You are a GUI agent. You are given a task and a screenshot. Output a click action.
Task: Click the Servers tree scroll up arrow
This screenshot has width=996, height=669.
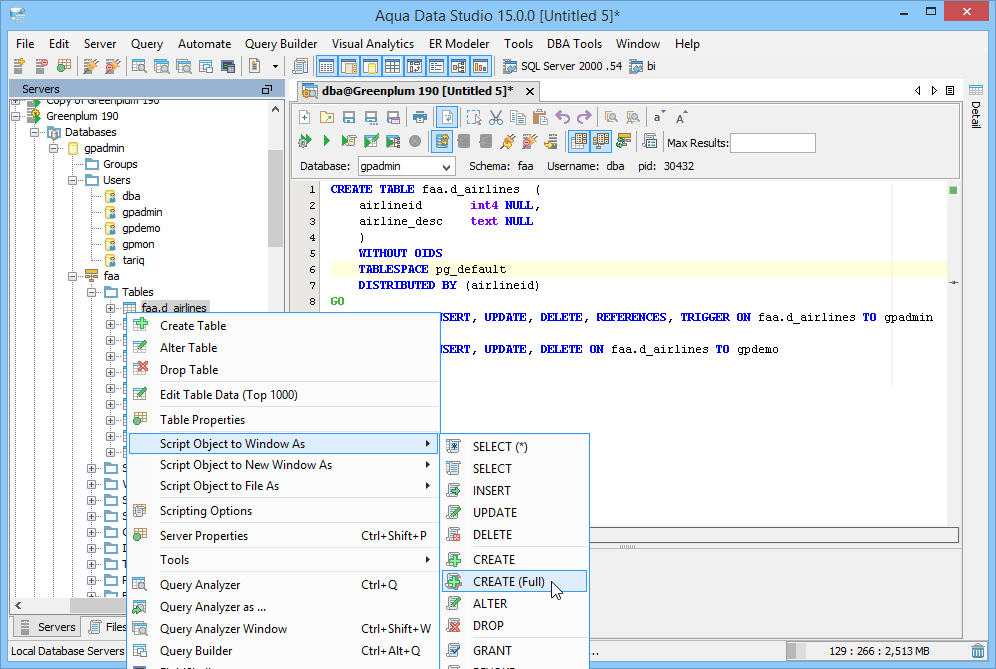[275, 109]
